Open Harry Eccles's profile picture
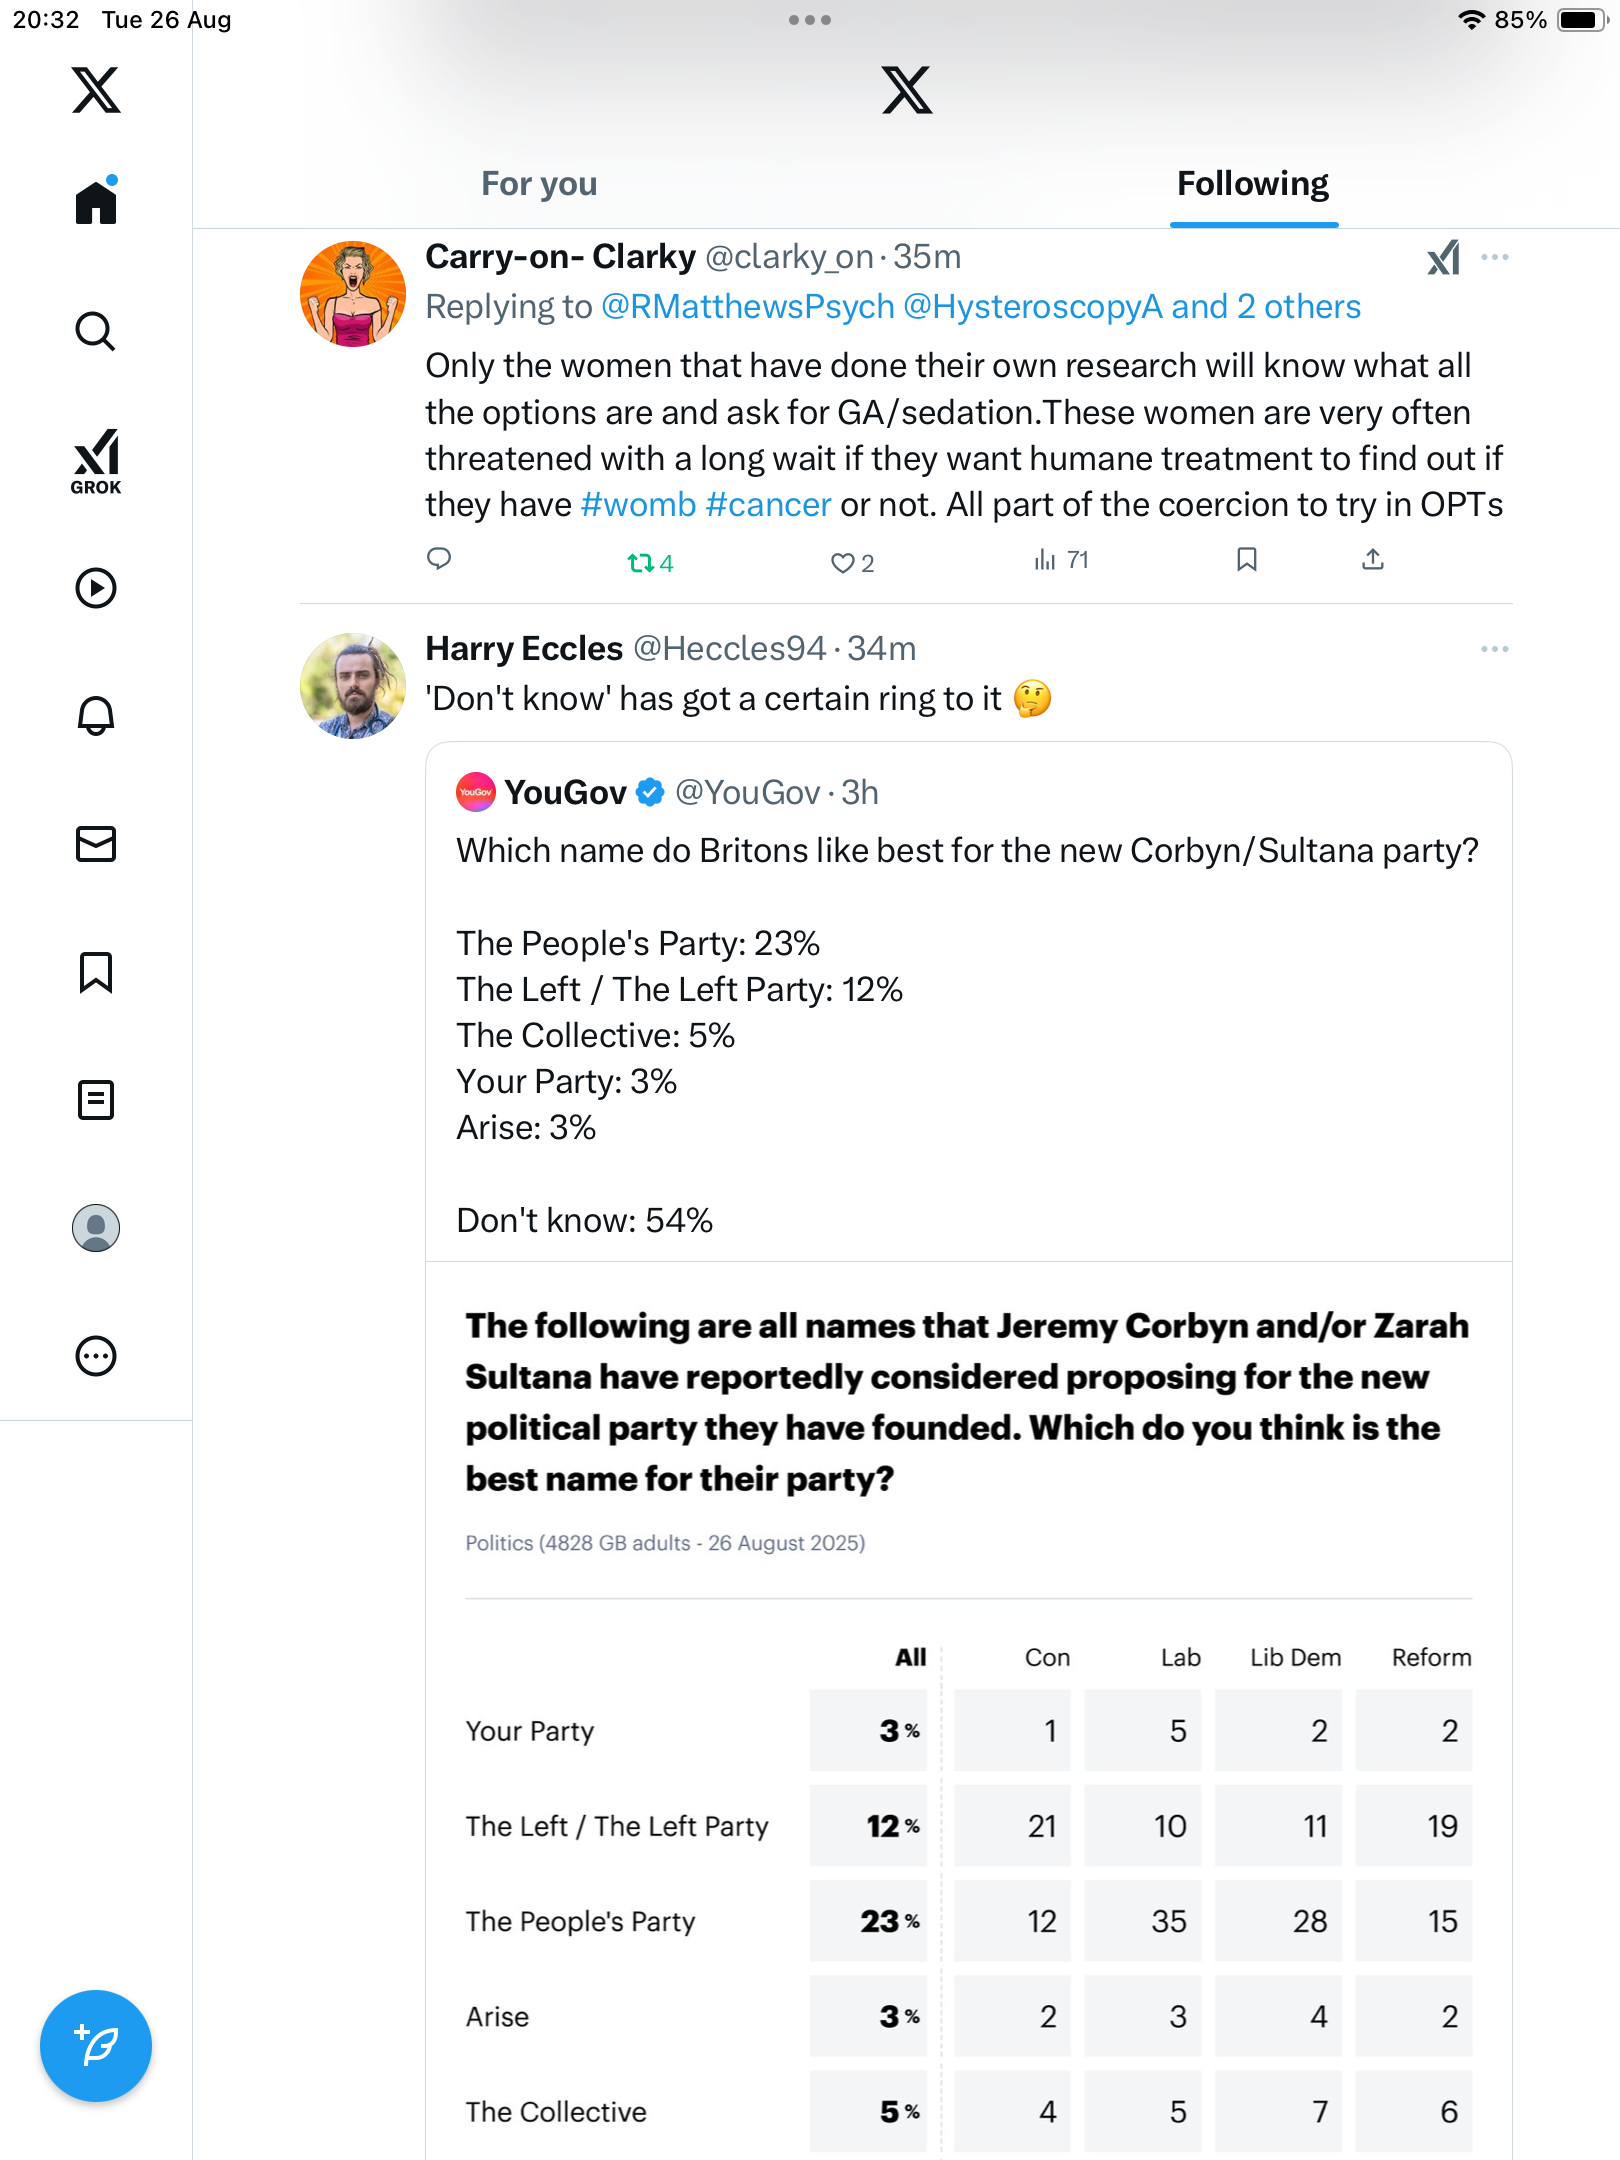The image size is (1620, 2160). 353,686
